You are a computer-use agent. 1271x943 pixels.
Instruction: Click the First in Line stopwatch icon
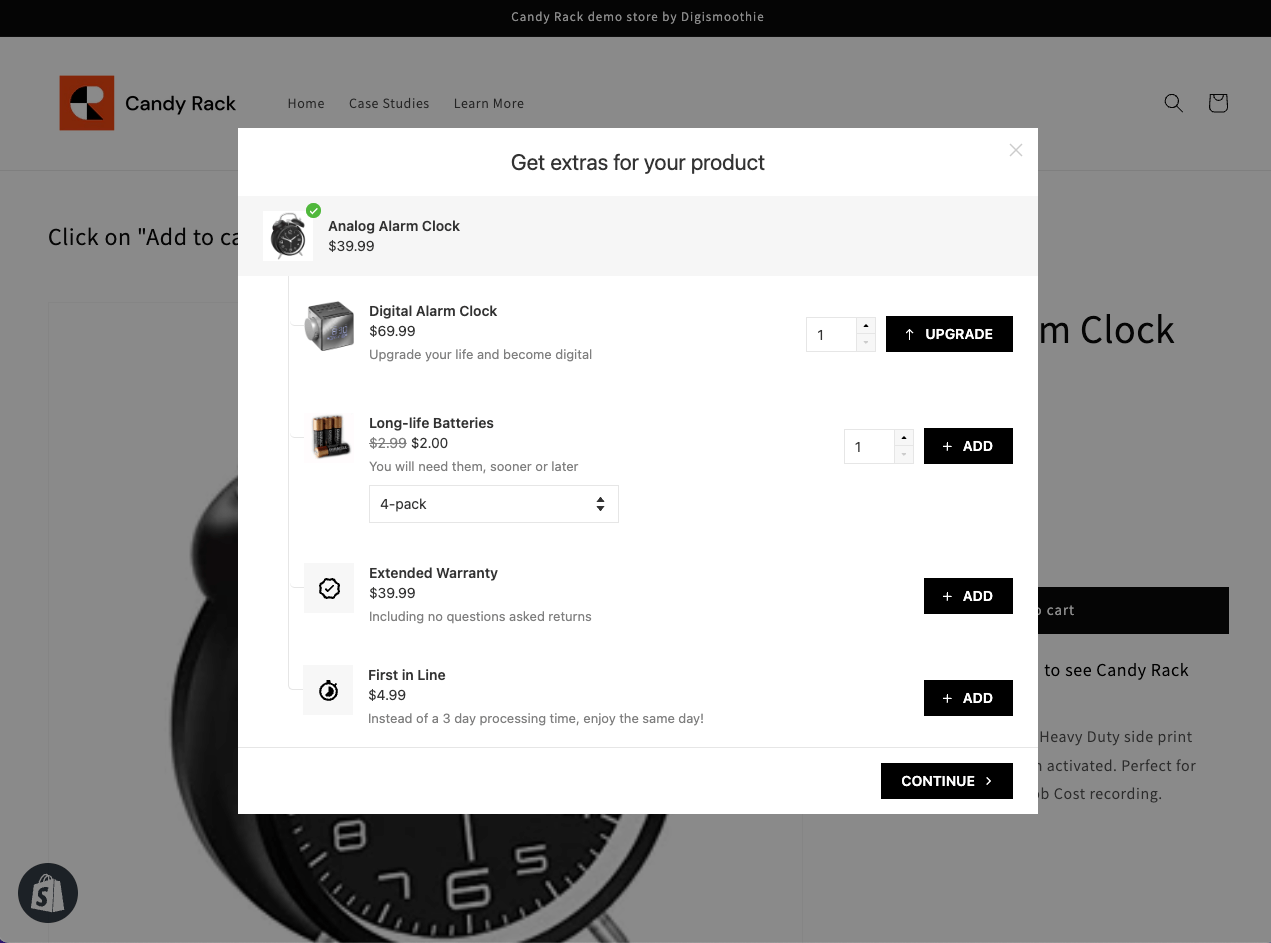point(328,690)
